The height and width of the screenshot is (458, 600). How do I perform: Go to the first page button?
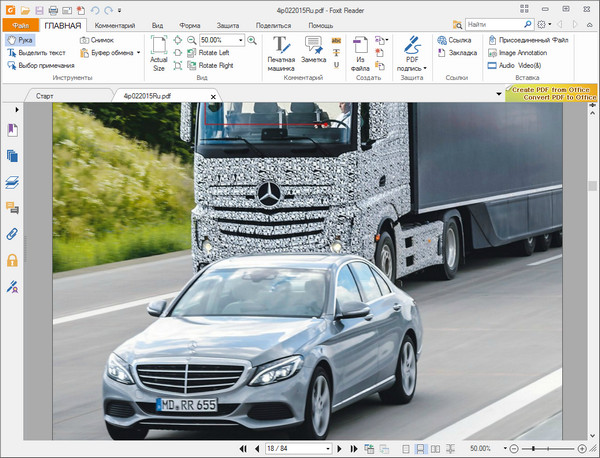click(x=243, y=448)
